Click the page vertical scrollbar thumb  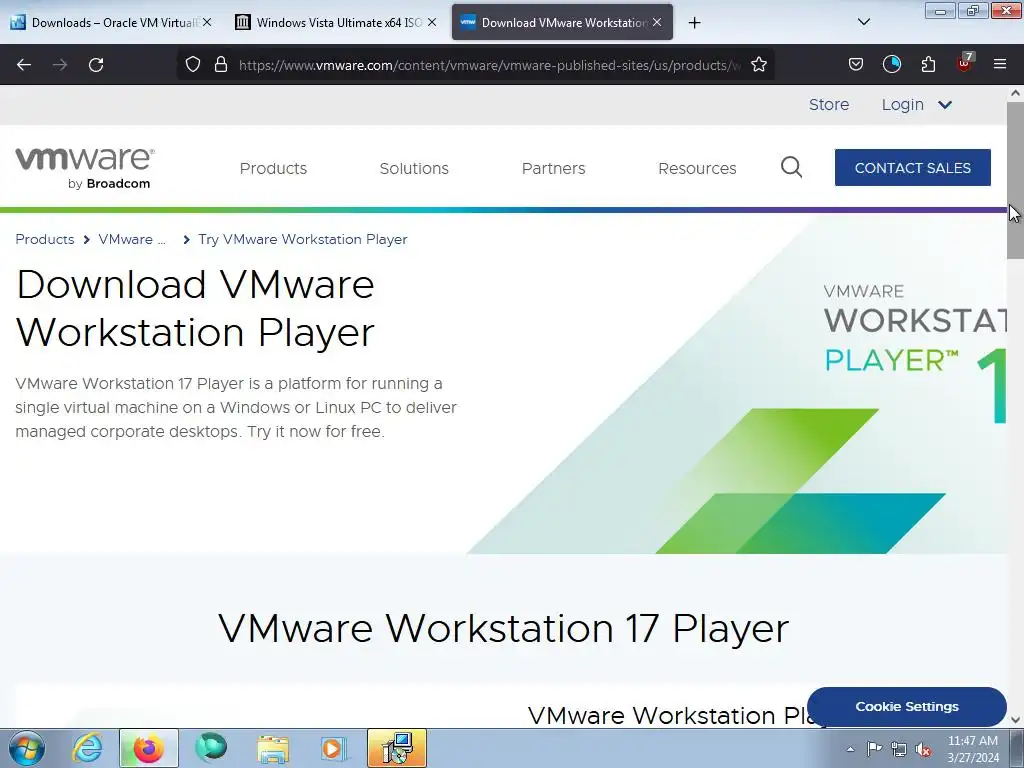click(x=1015, y=180)
